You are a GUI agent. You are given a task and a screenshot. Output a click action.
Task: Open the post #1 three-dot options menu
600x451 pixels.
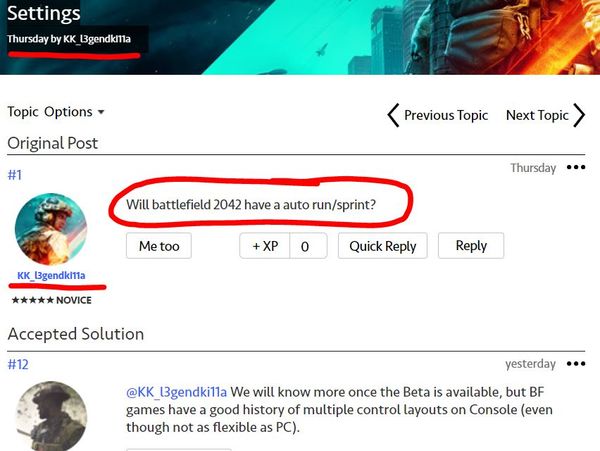pyautogui.click(x=576, y=167)
